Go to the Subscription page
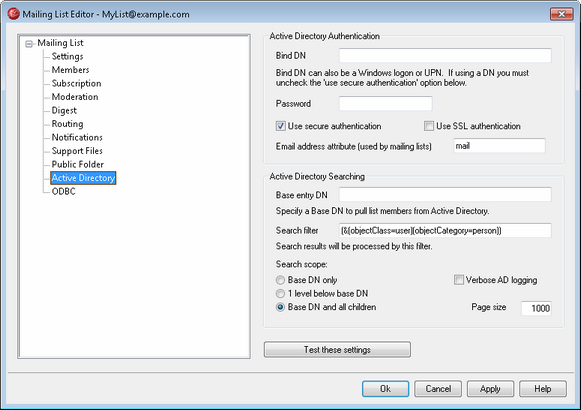 pyautogui.click(x=76, y=83)
